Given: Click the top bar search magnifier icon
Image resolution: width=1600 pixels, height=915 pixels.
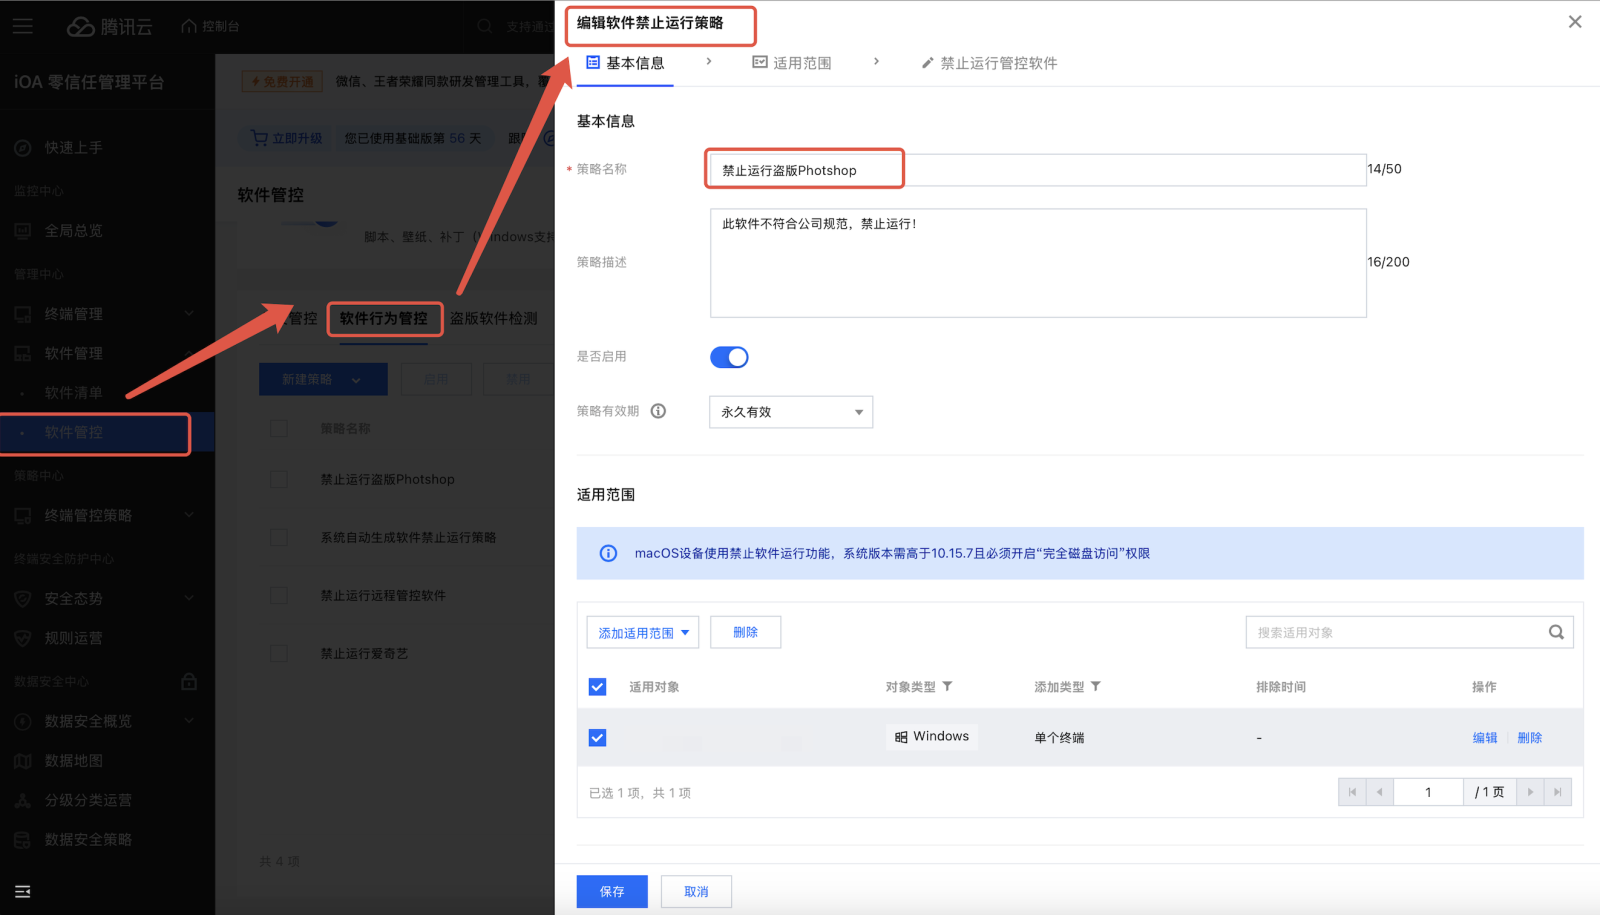Looking at the screenshot, I should (485, 27).
